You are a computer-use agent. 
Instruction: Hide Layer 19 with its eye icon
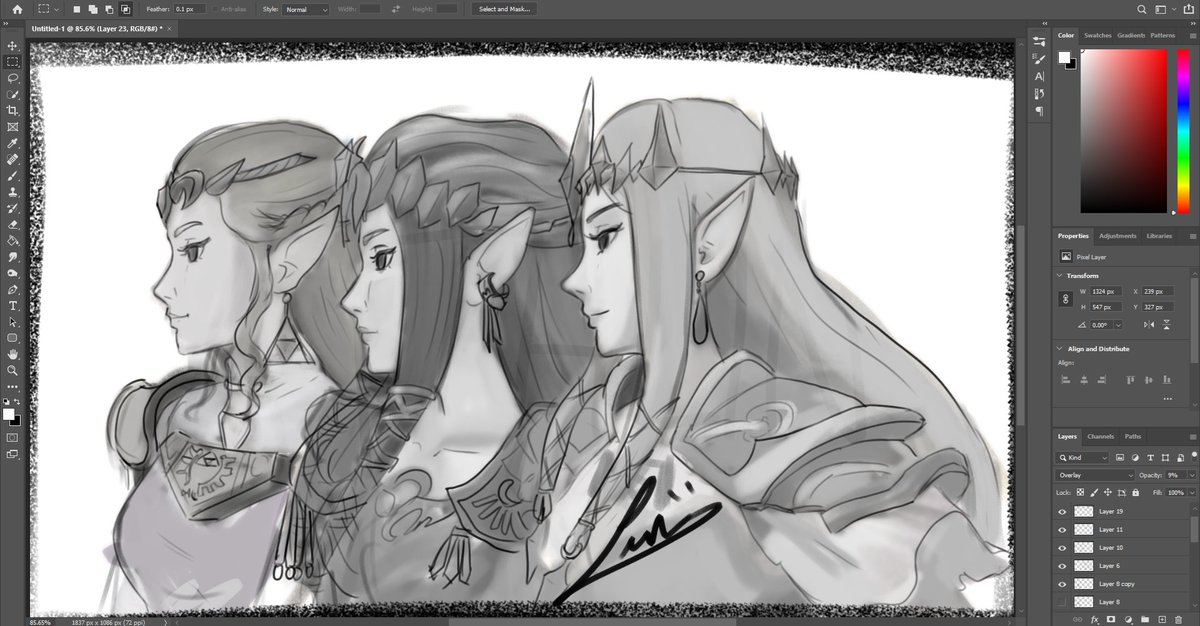click(1062, 511)
